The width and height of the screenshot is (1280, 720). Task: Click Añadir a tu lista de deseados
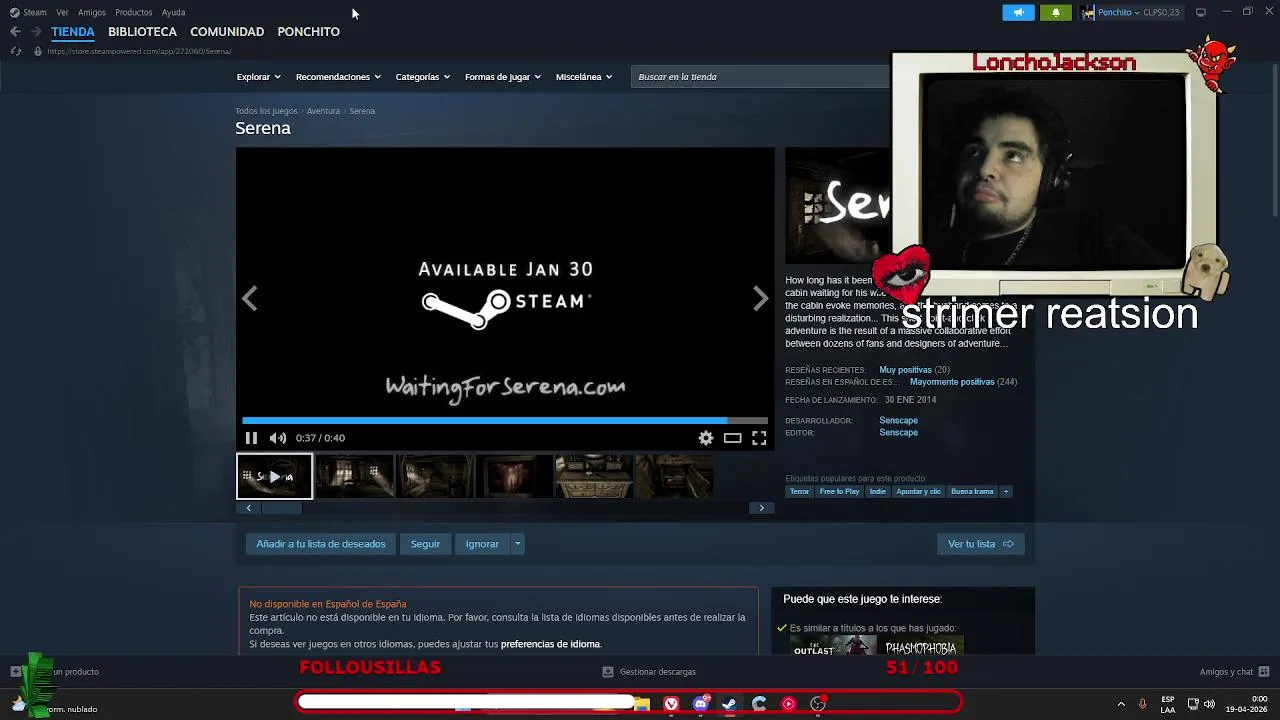point(321,544)
